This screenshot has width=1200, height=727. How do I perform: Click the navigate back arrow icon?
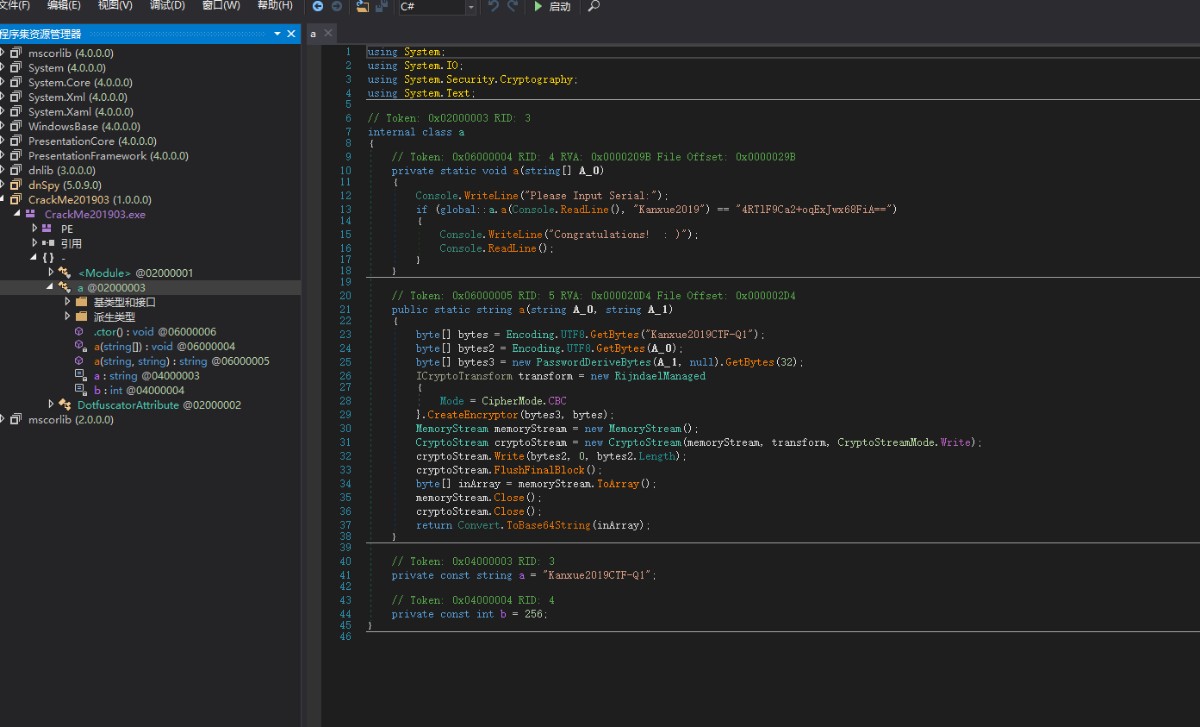tap(318, 6)
